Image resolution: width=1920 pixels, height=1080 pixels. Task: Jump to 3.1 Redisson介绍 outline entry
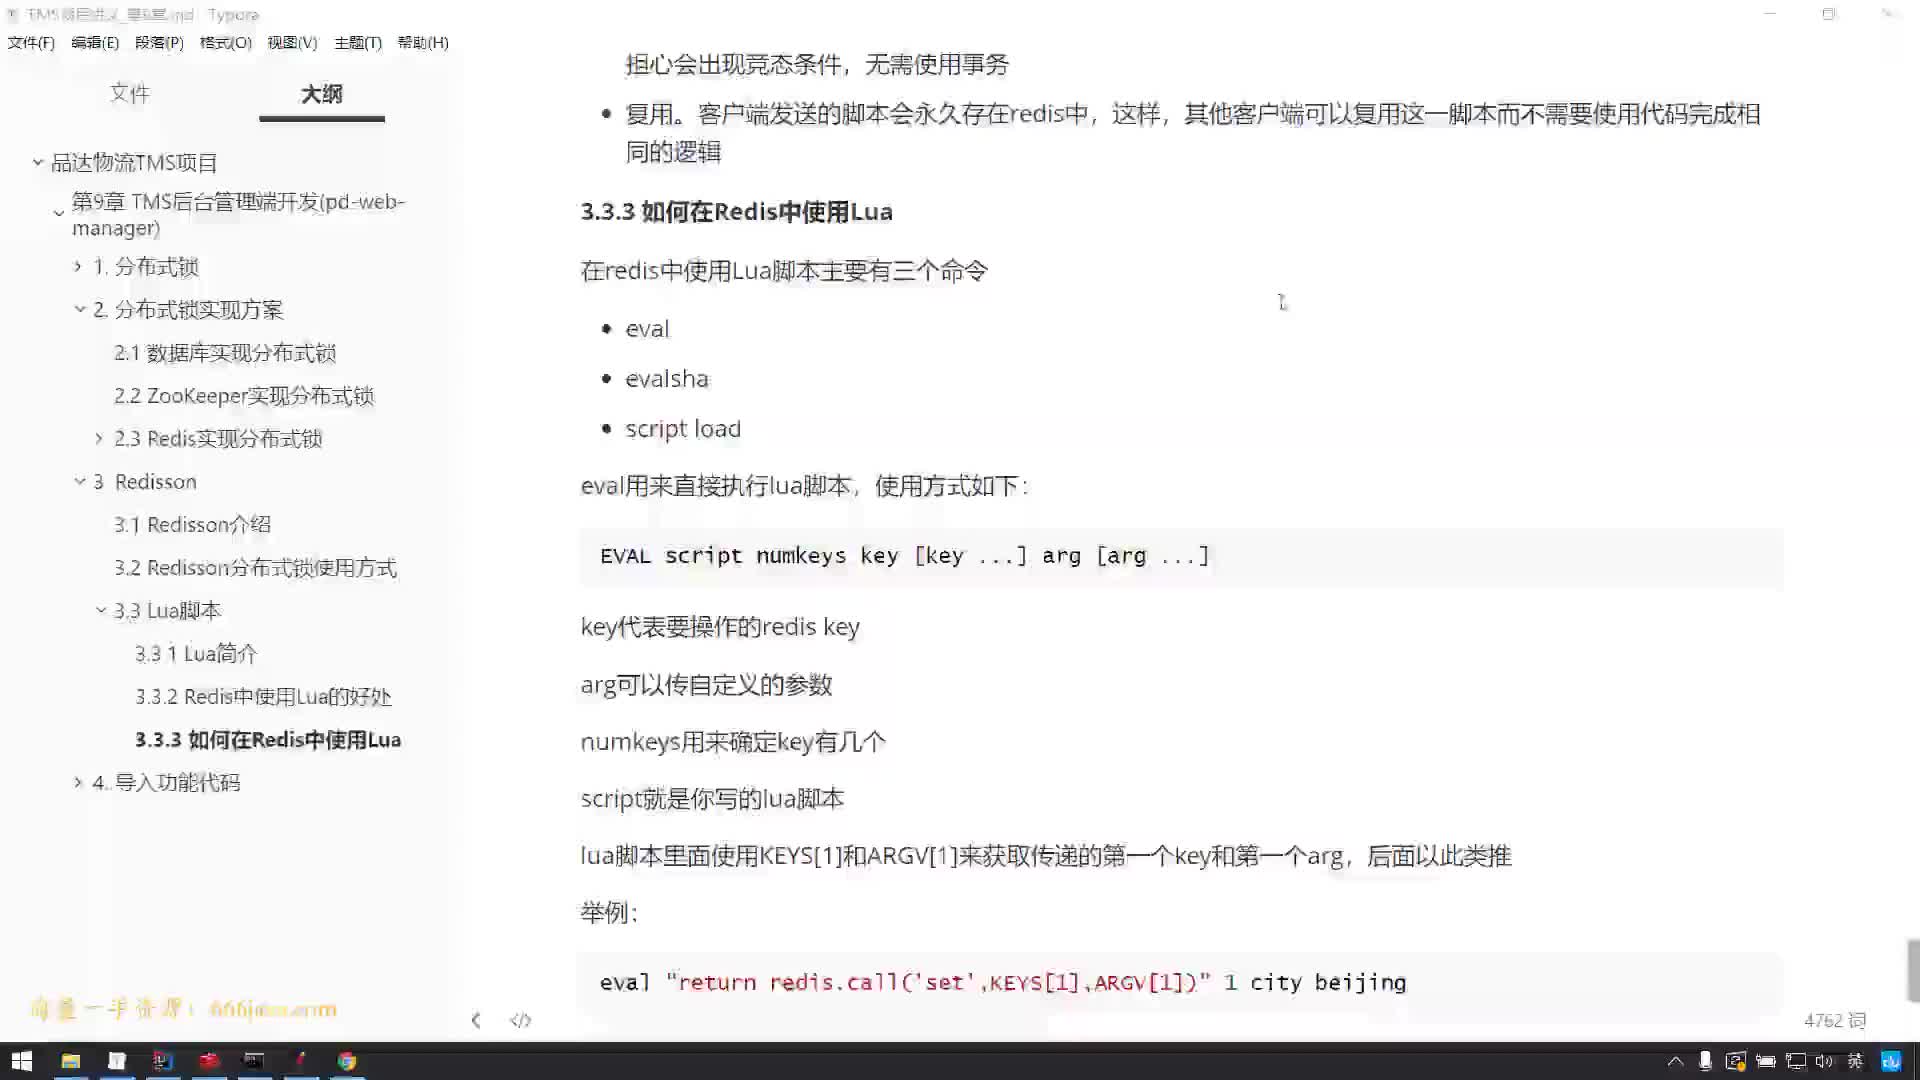[x=192, y=525]
